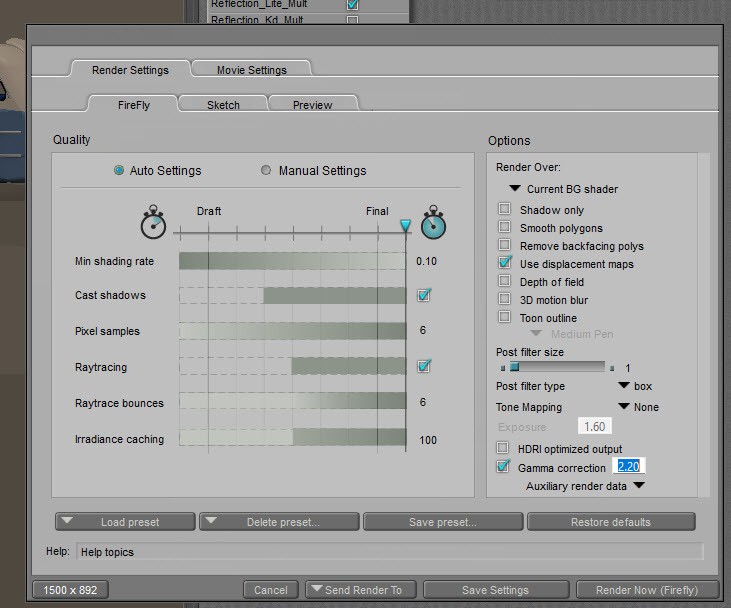This screenshot has height=608, width=731.
Task: Enable Shadow only option
Action: pos(504,208)
